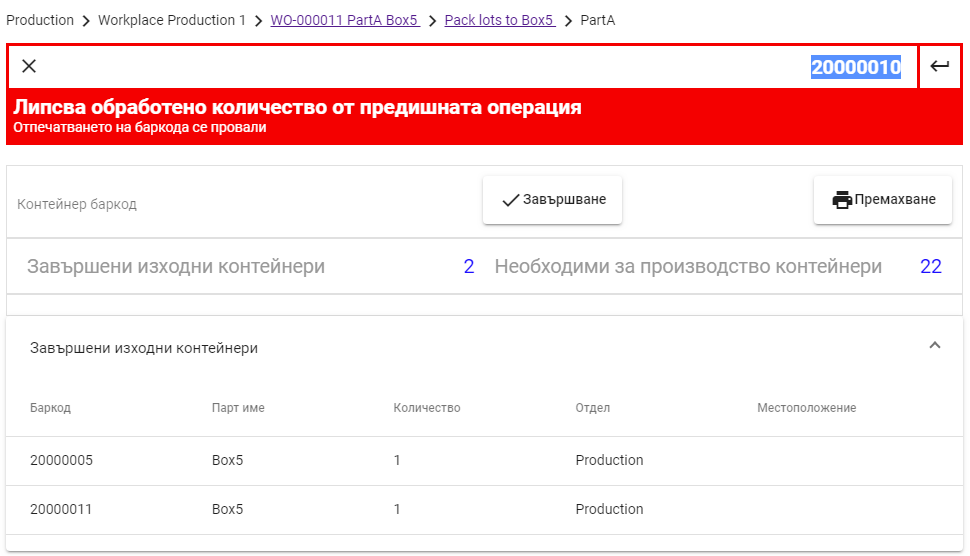Go to Workplace Production 1 breadcrumb
This screenshot has width=970, height=556.
(x=171, y=20)
